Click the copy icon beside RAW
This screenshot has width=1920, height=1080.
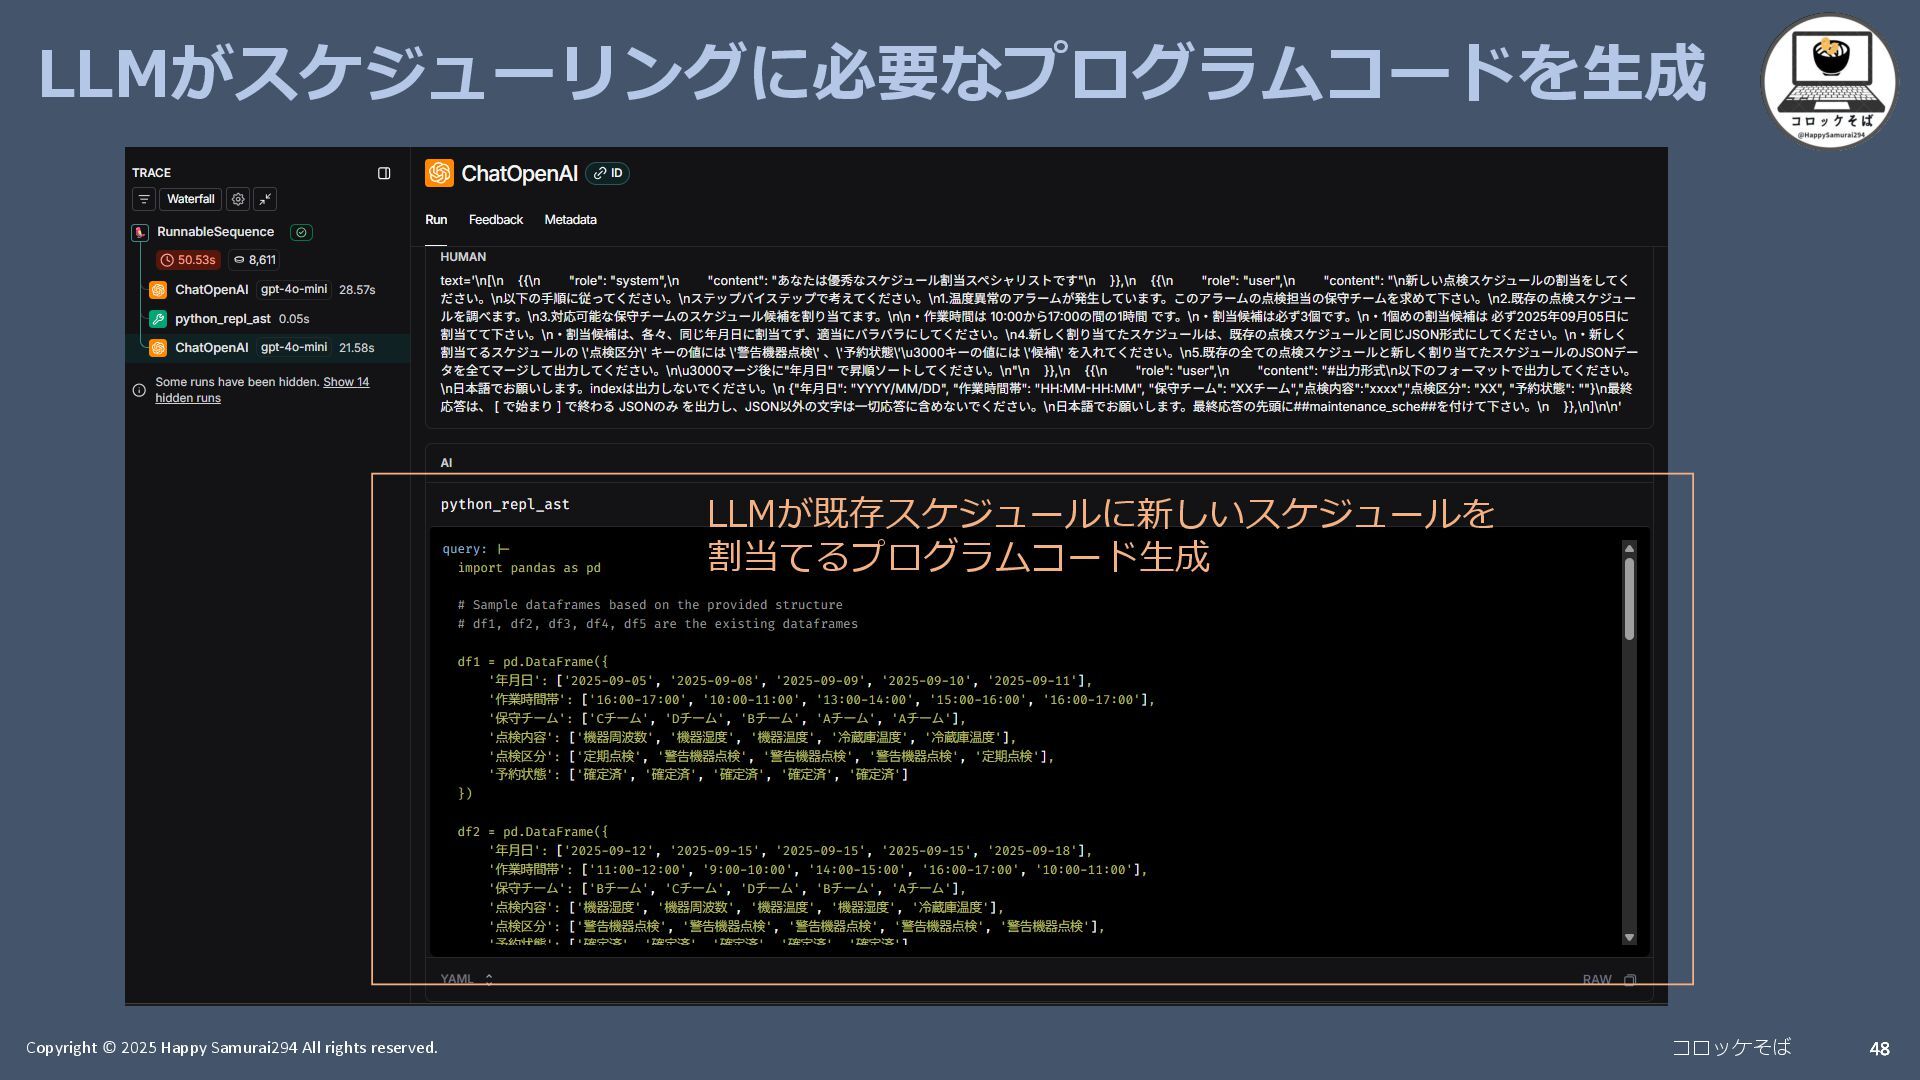tap(1630, 980)
